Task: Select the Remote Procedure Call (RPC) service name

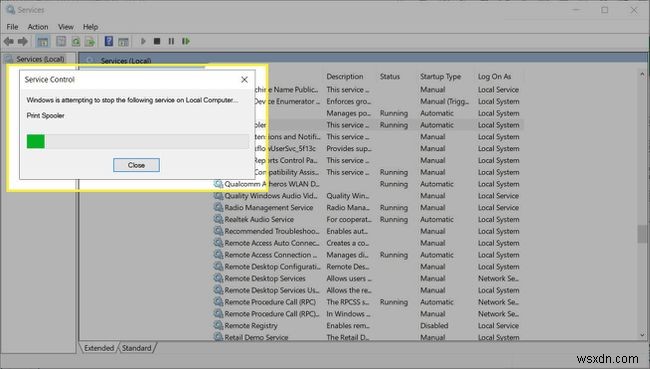Action: point(270,302)
